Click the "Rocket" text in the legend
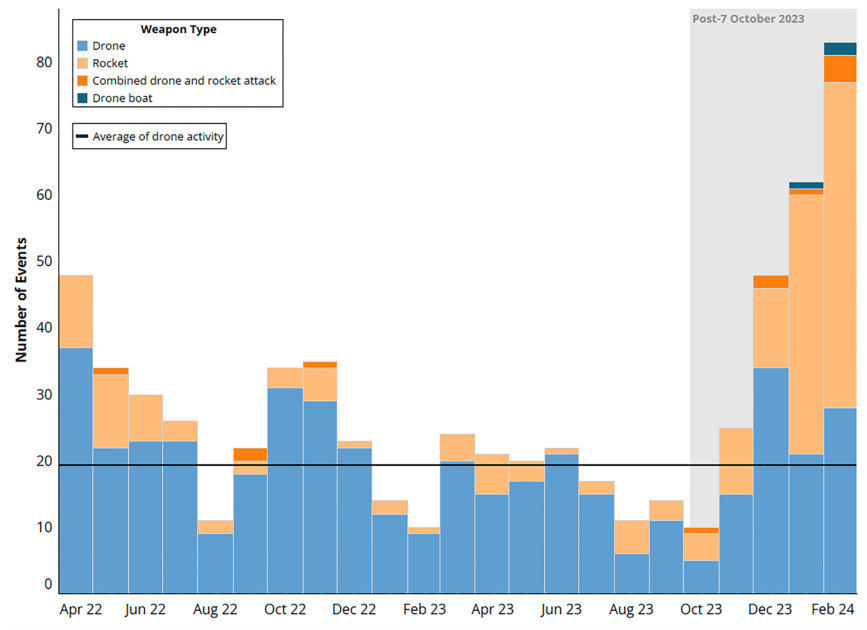 (110, 63)
